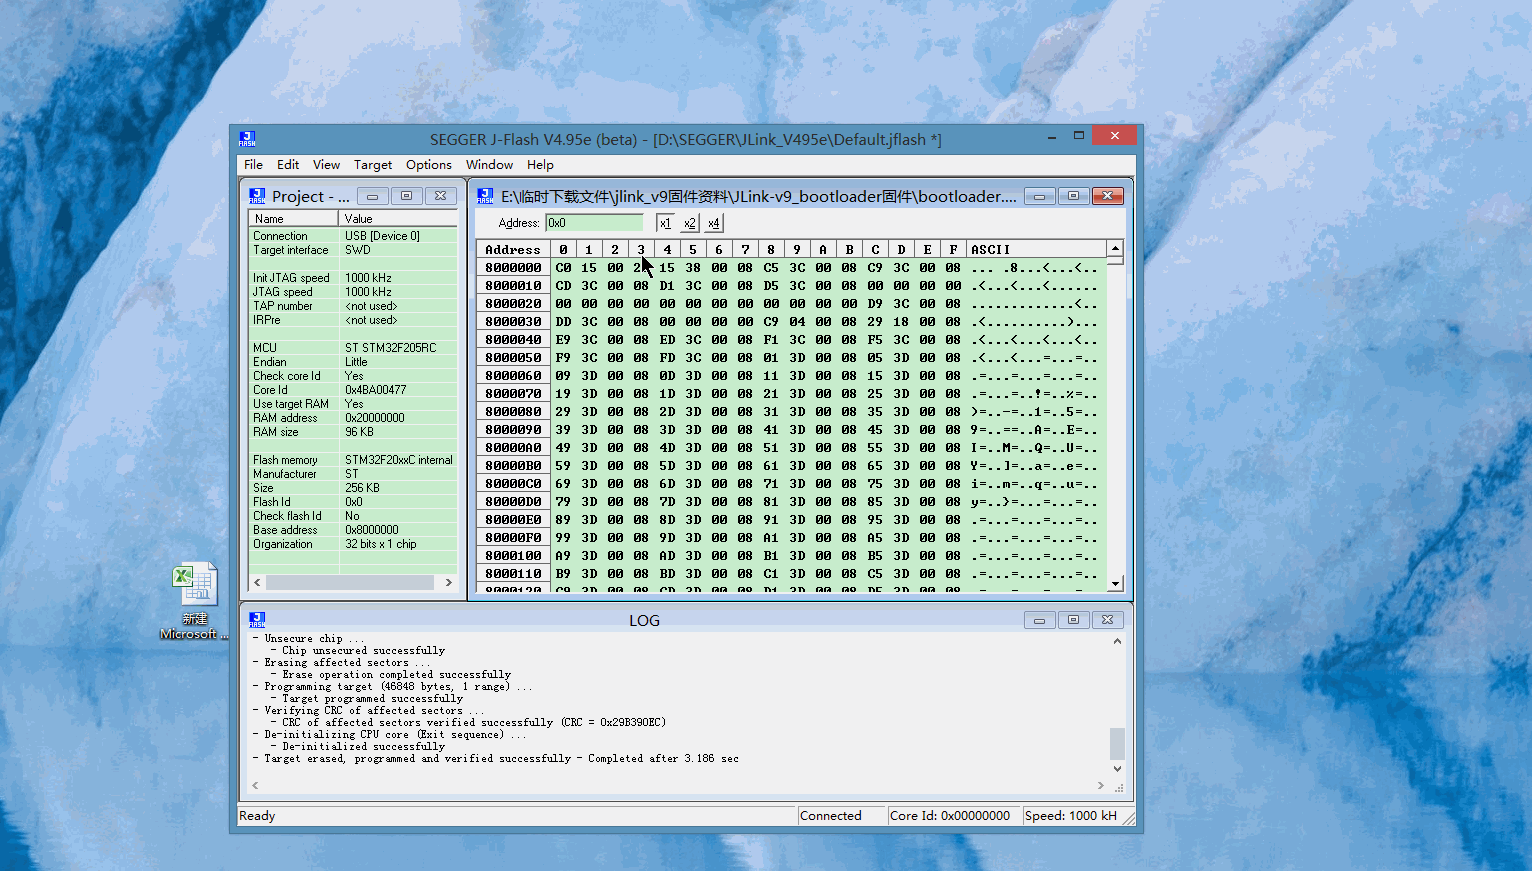The height and width of the screenshot is (871, 1532).
Task: Select the MCU ST STM32F205RC row
Action: (x=353, y=348)
